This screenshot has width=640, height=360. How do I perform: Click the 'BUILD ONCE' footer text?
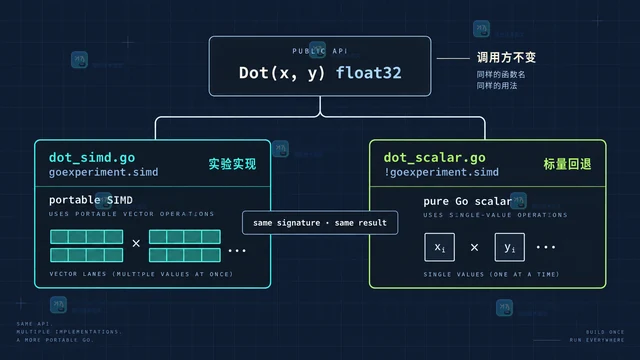[605, 332]
